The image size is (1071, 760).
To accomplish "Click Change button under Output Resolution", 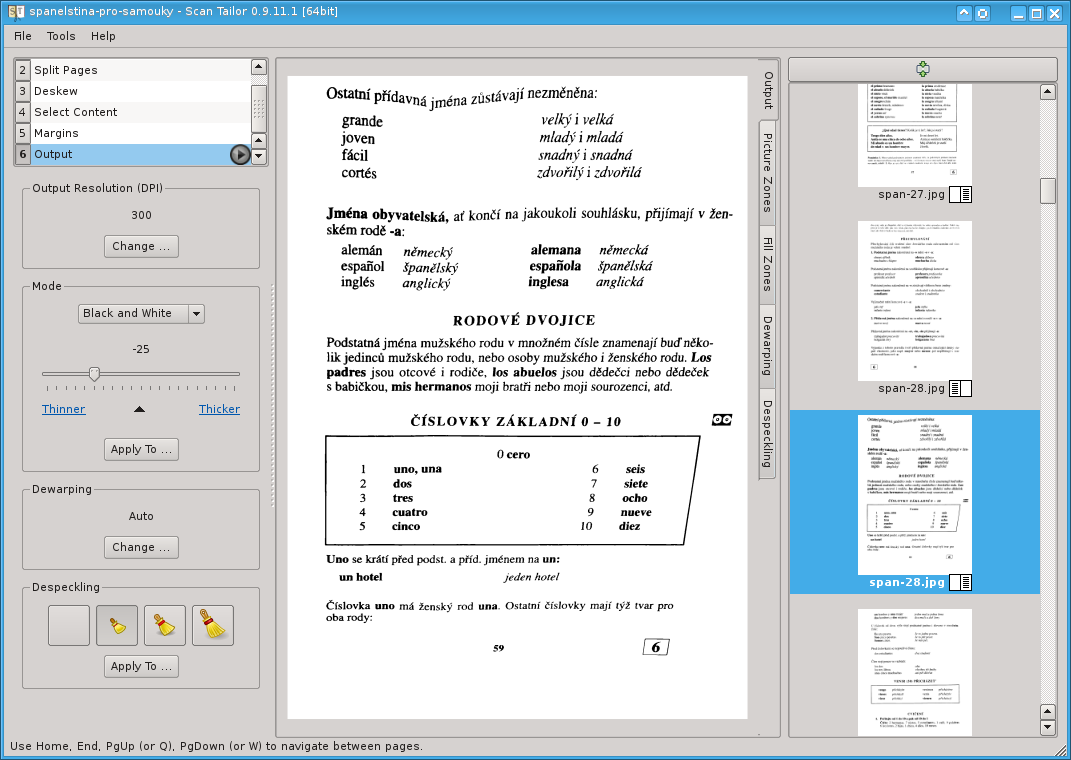I will [141, 247].
